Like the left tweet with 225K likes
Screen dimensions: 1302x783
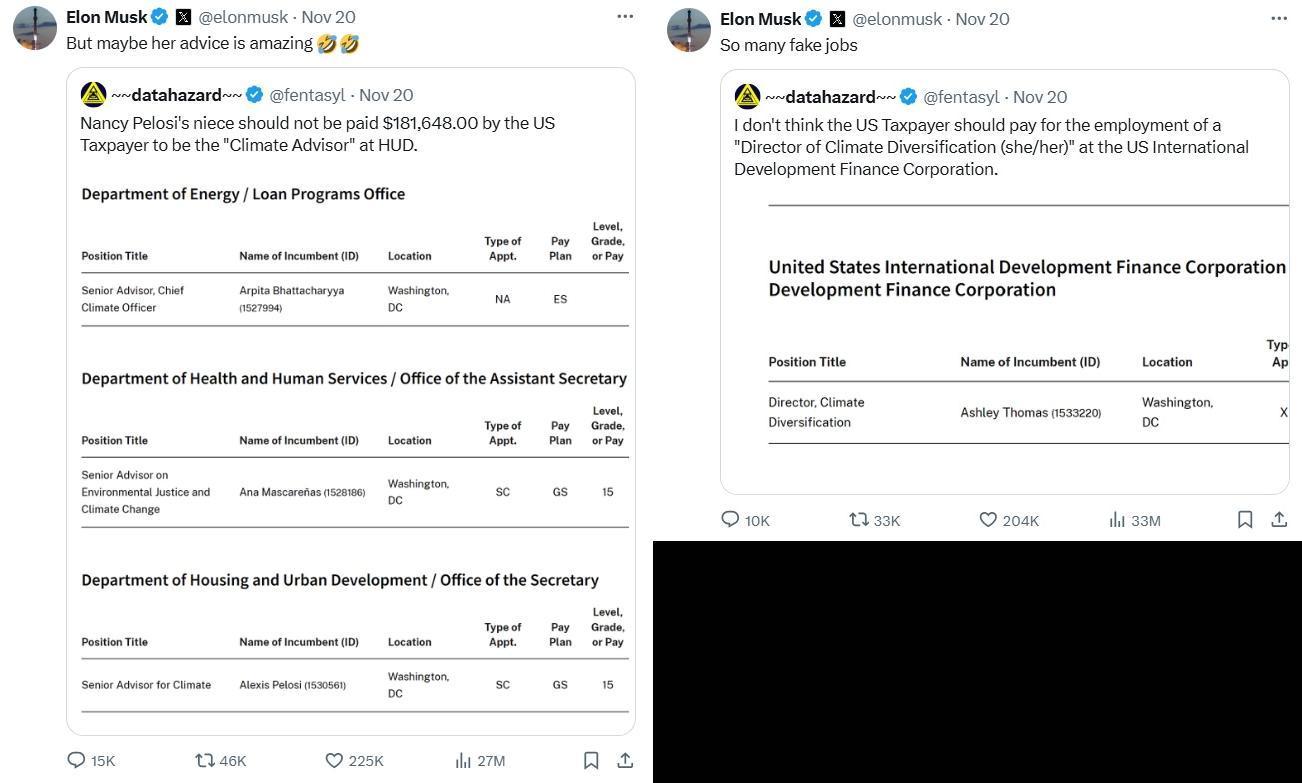point(335,761)
